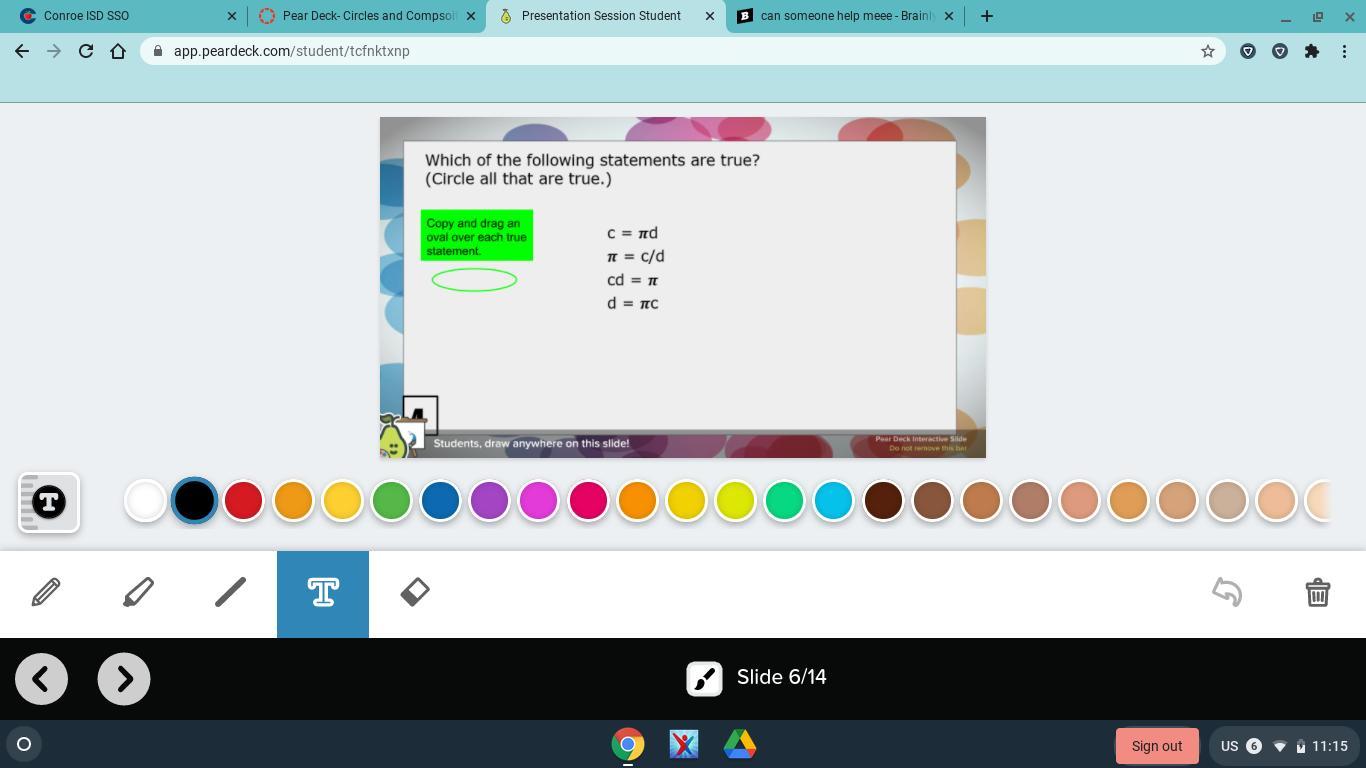Open the text size selector button

click(49, 502)
